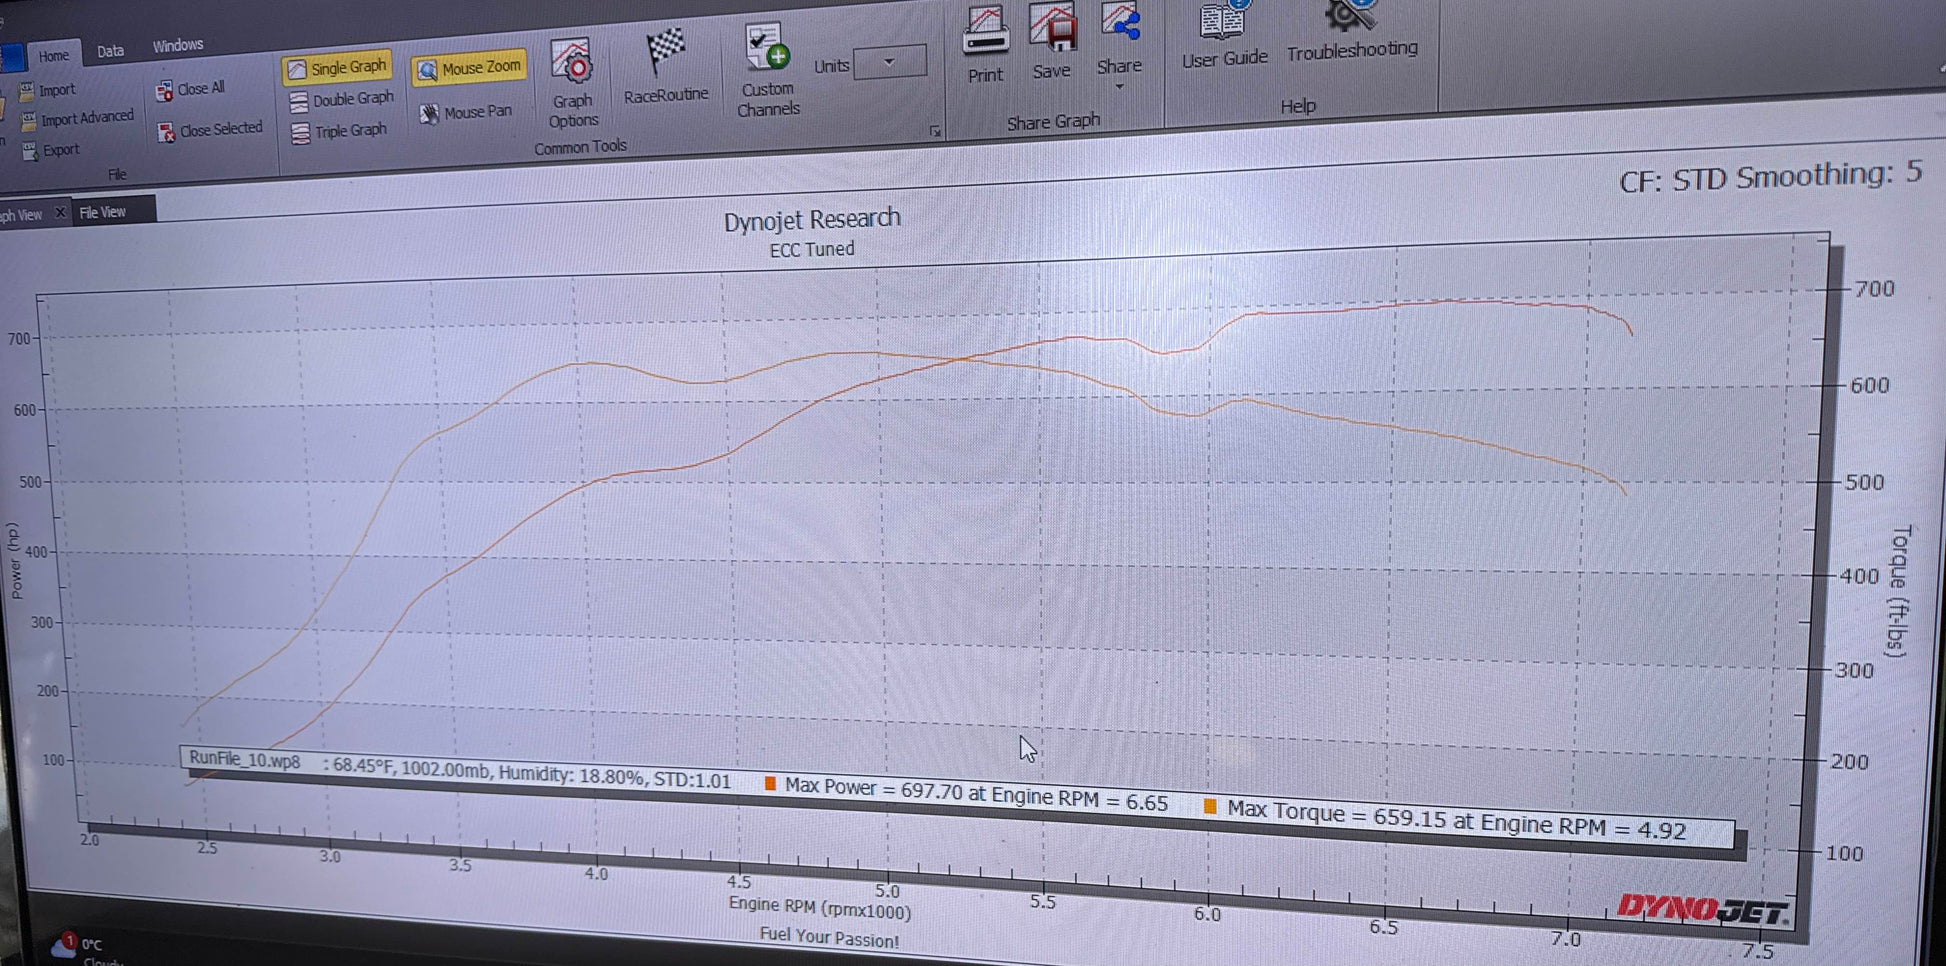Launch RaceRoutine checkered flag
The height and width of the screenshot is (966, 1946).
pos(666,66)
